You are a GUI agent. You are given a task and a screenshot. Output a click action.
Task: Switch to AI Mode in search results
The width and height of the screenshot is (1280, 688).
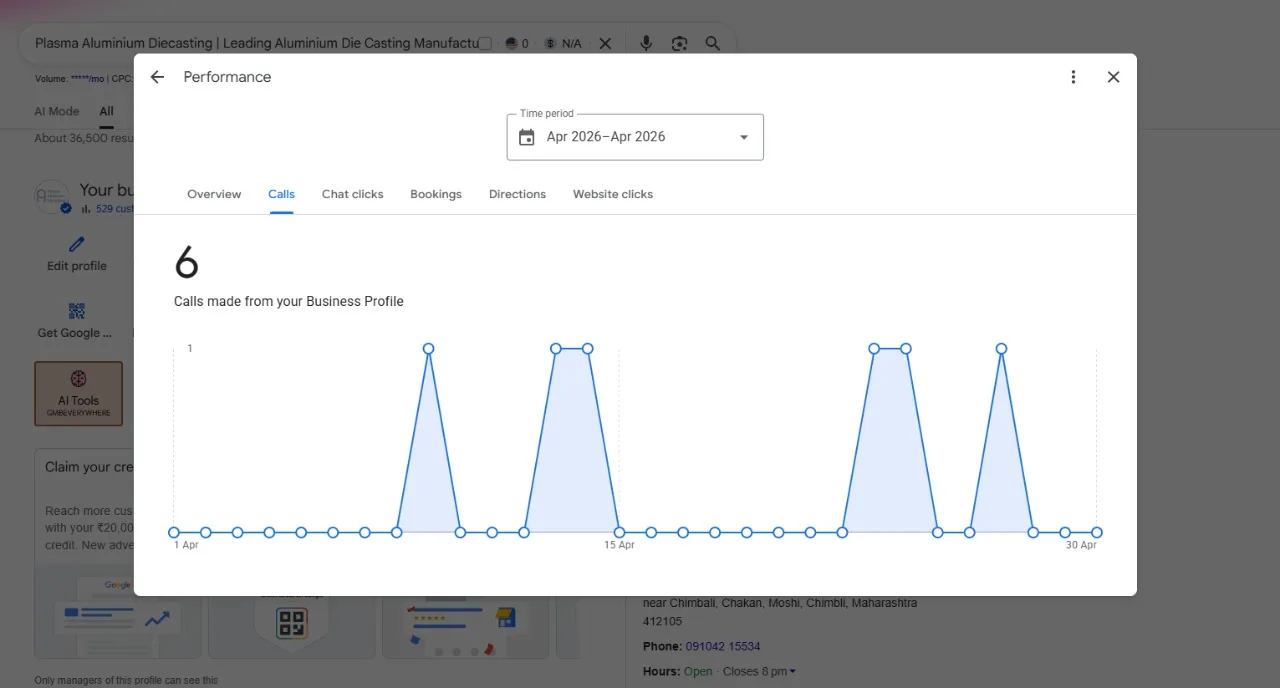tap(57, 111)
